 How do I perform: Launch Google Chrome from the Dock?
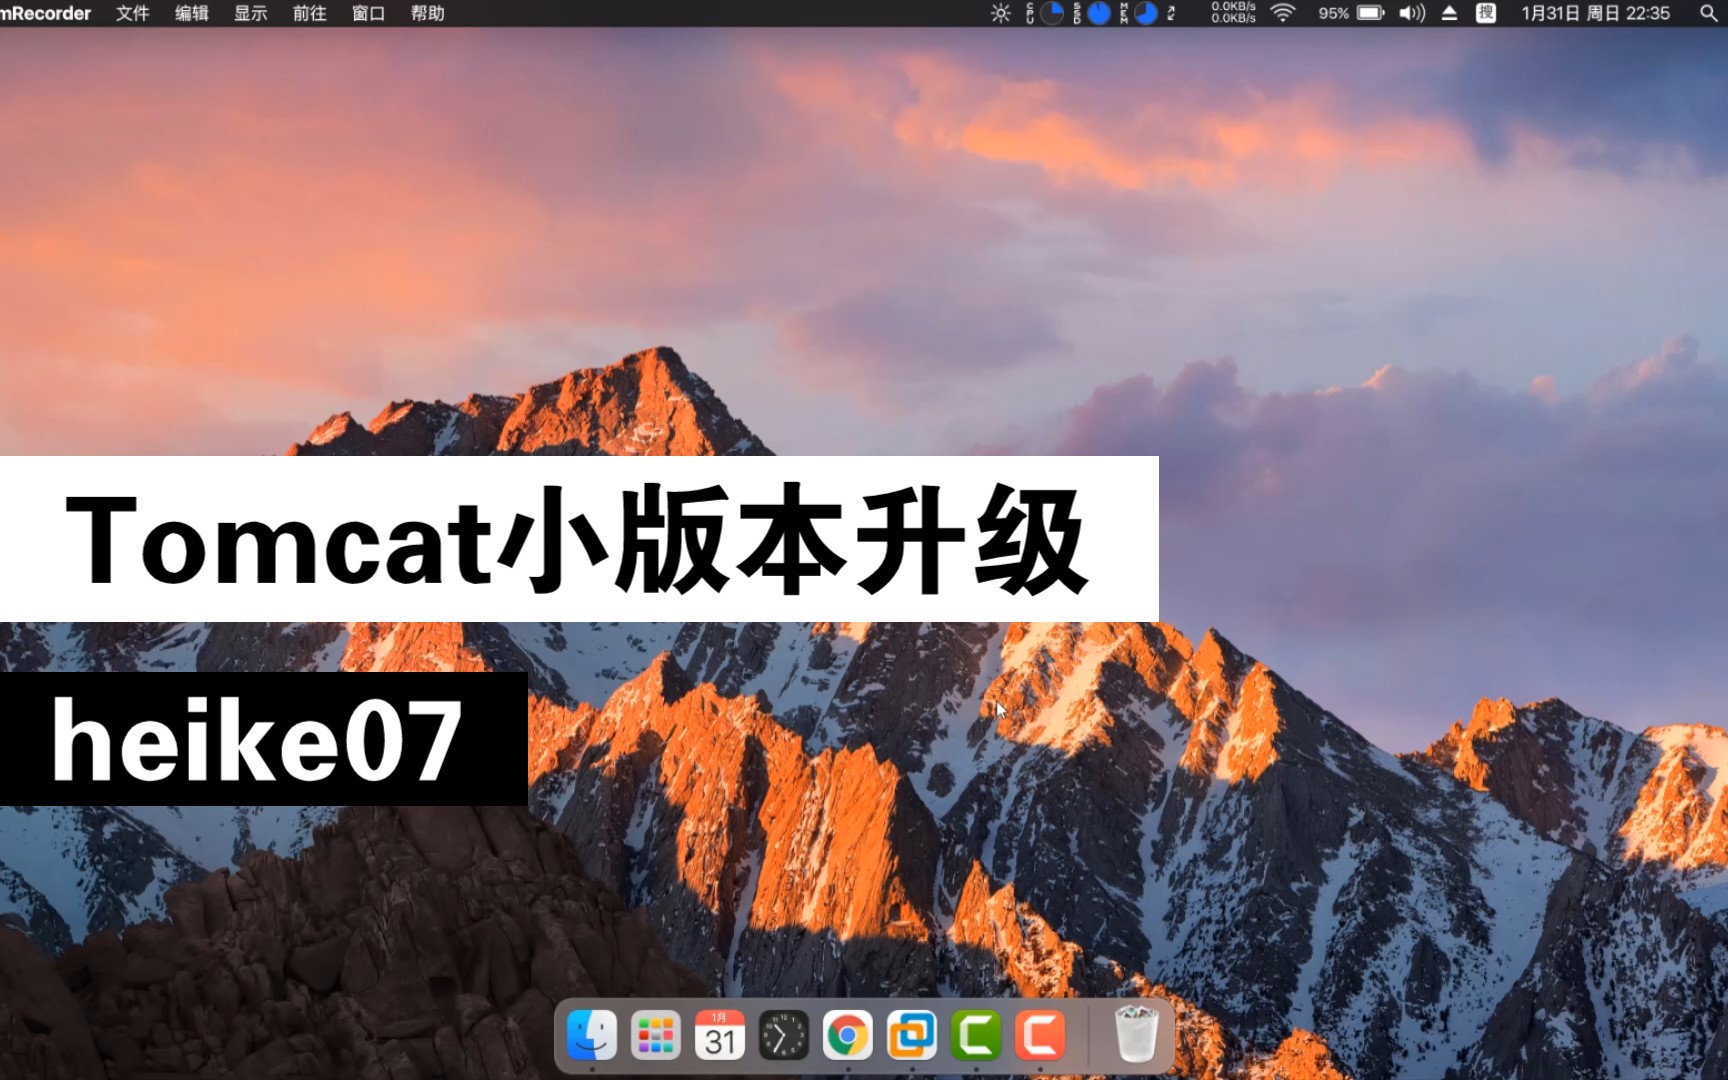(848, 1035)
